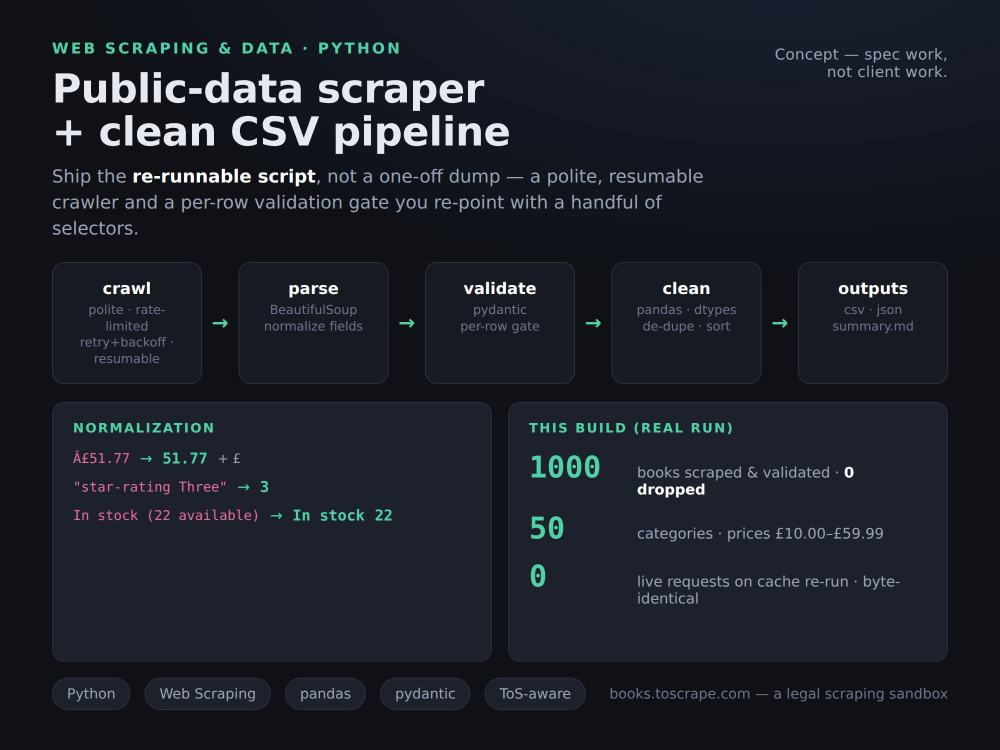The image size is (1000, 750).
Task: Click the arrow between parse and validate
Action: (x=406, y=323)
